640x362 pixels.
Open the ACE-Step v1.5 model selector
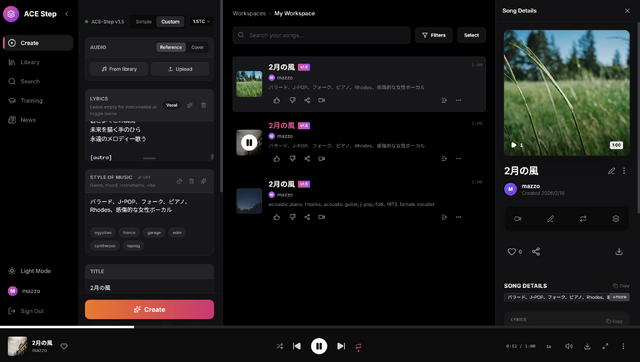point(104,22)
